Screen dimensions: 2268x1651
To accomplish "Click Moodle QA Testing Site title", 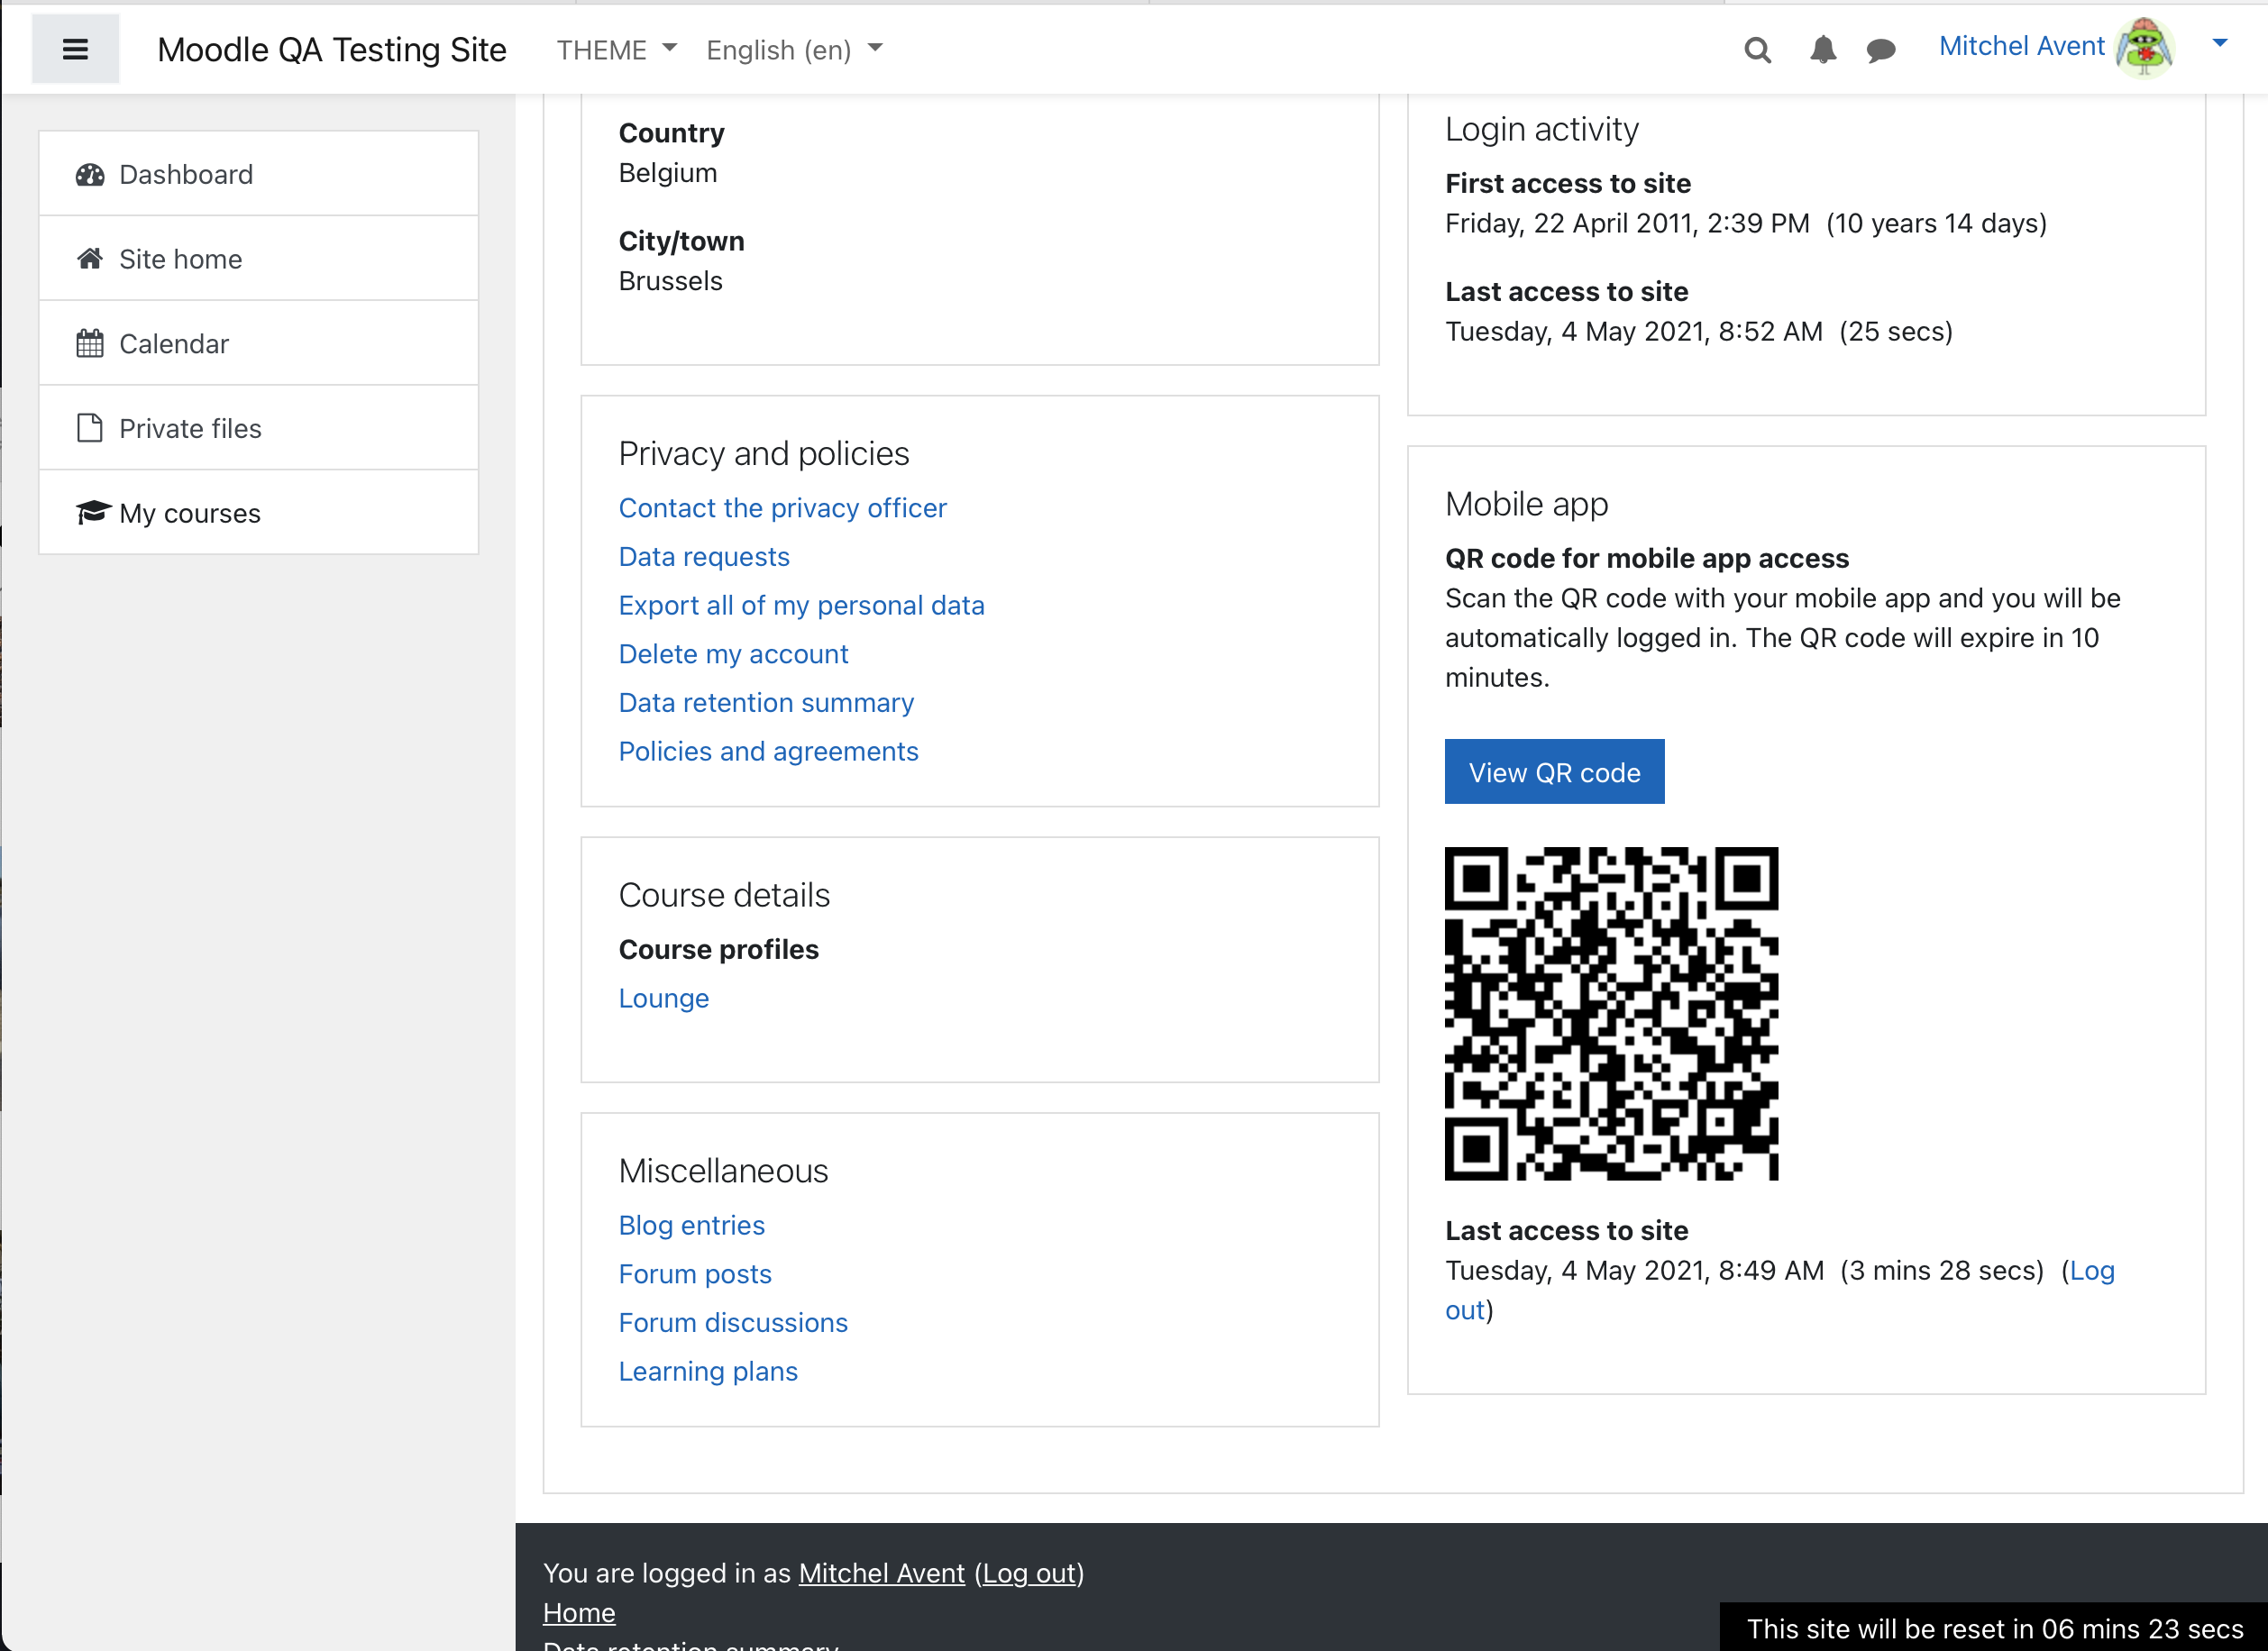I will coord(332,50).
